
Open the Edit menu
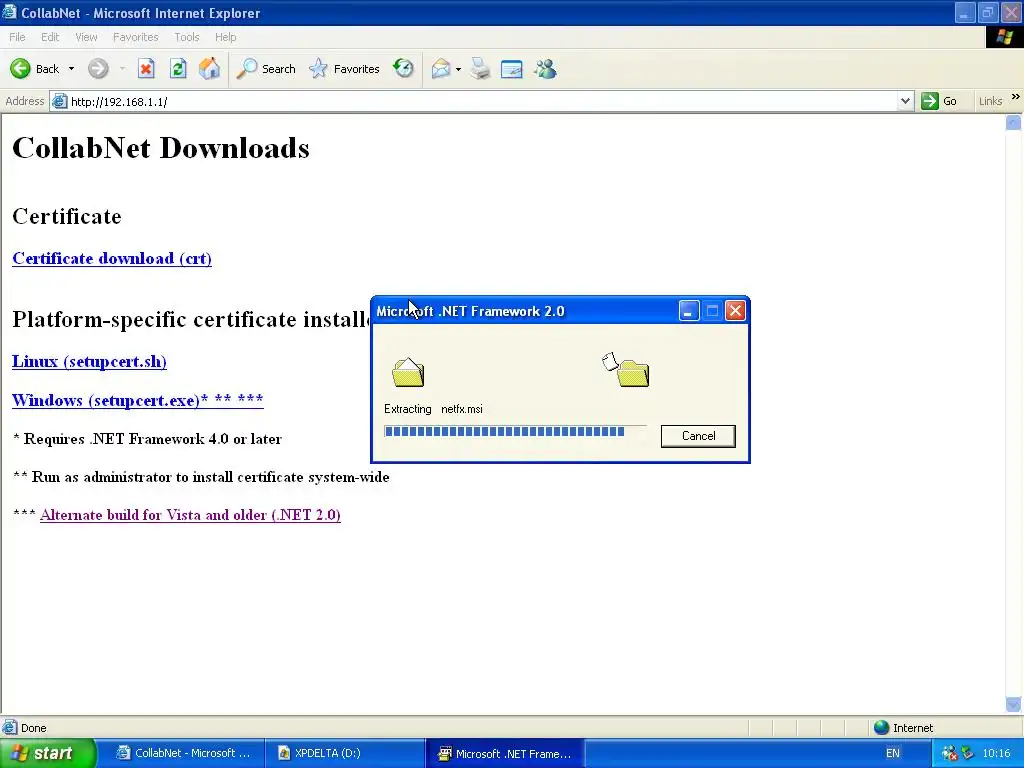click(x=50, y=37)
